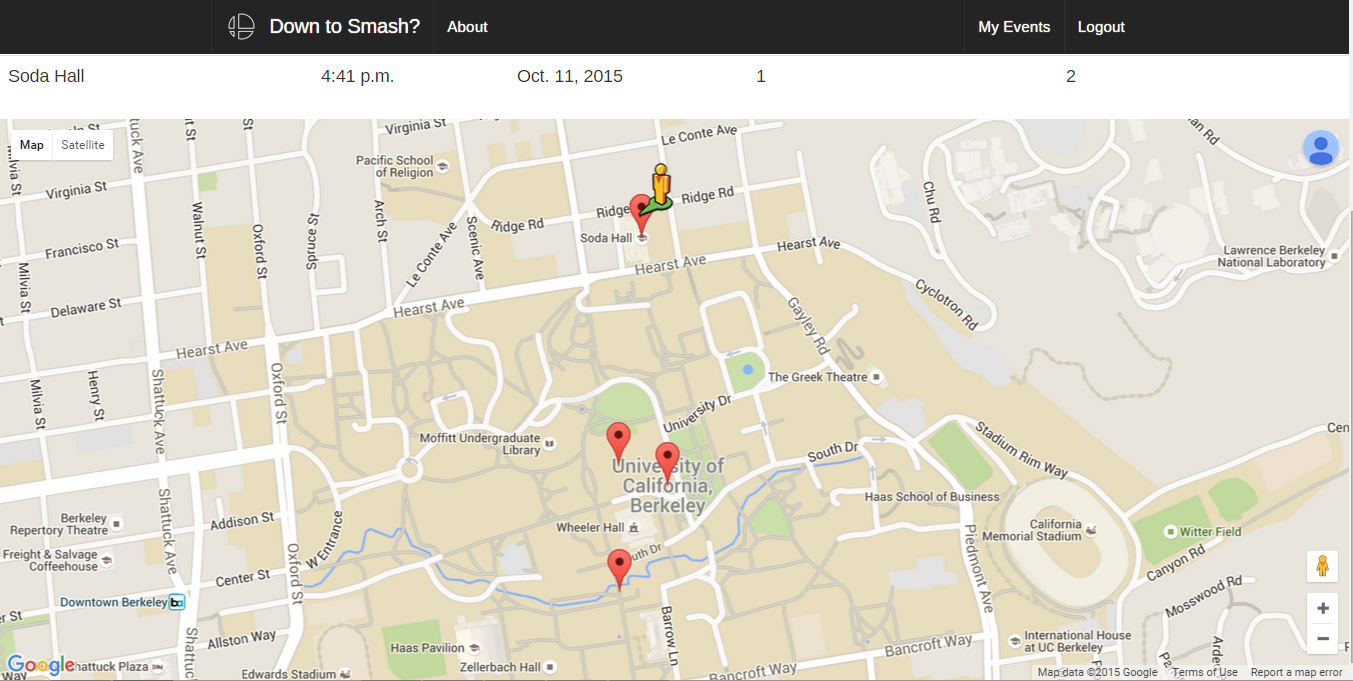
Task: Click the Zellerbach Hall place icon
Action: point(550,666)
